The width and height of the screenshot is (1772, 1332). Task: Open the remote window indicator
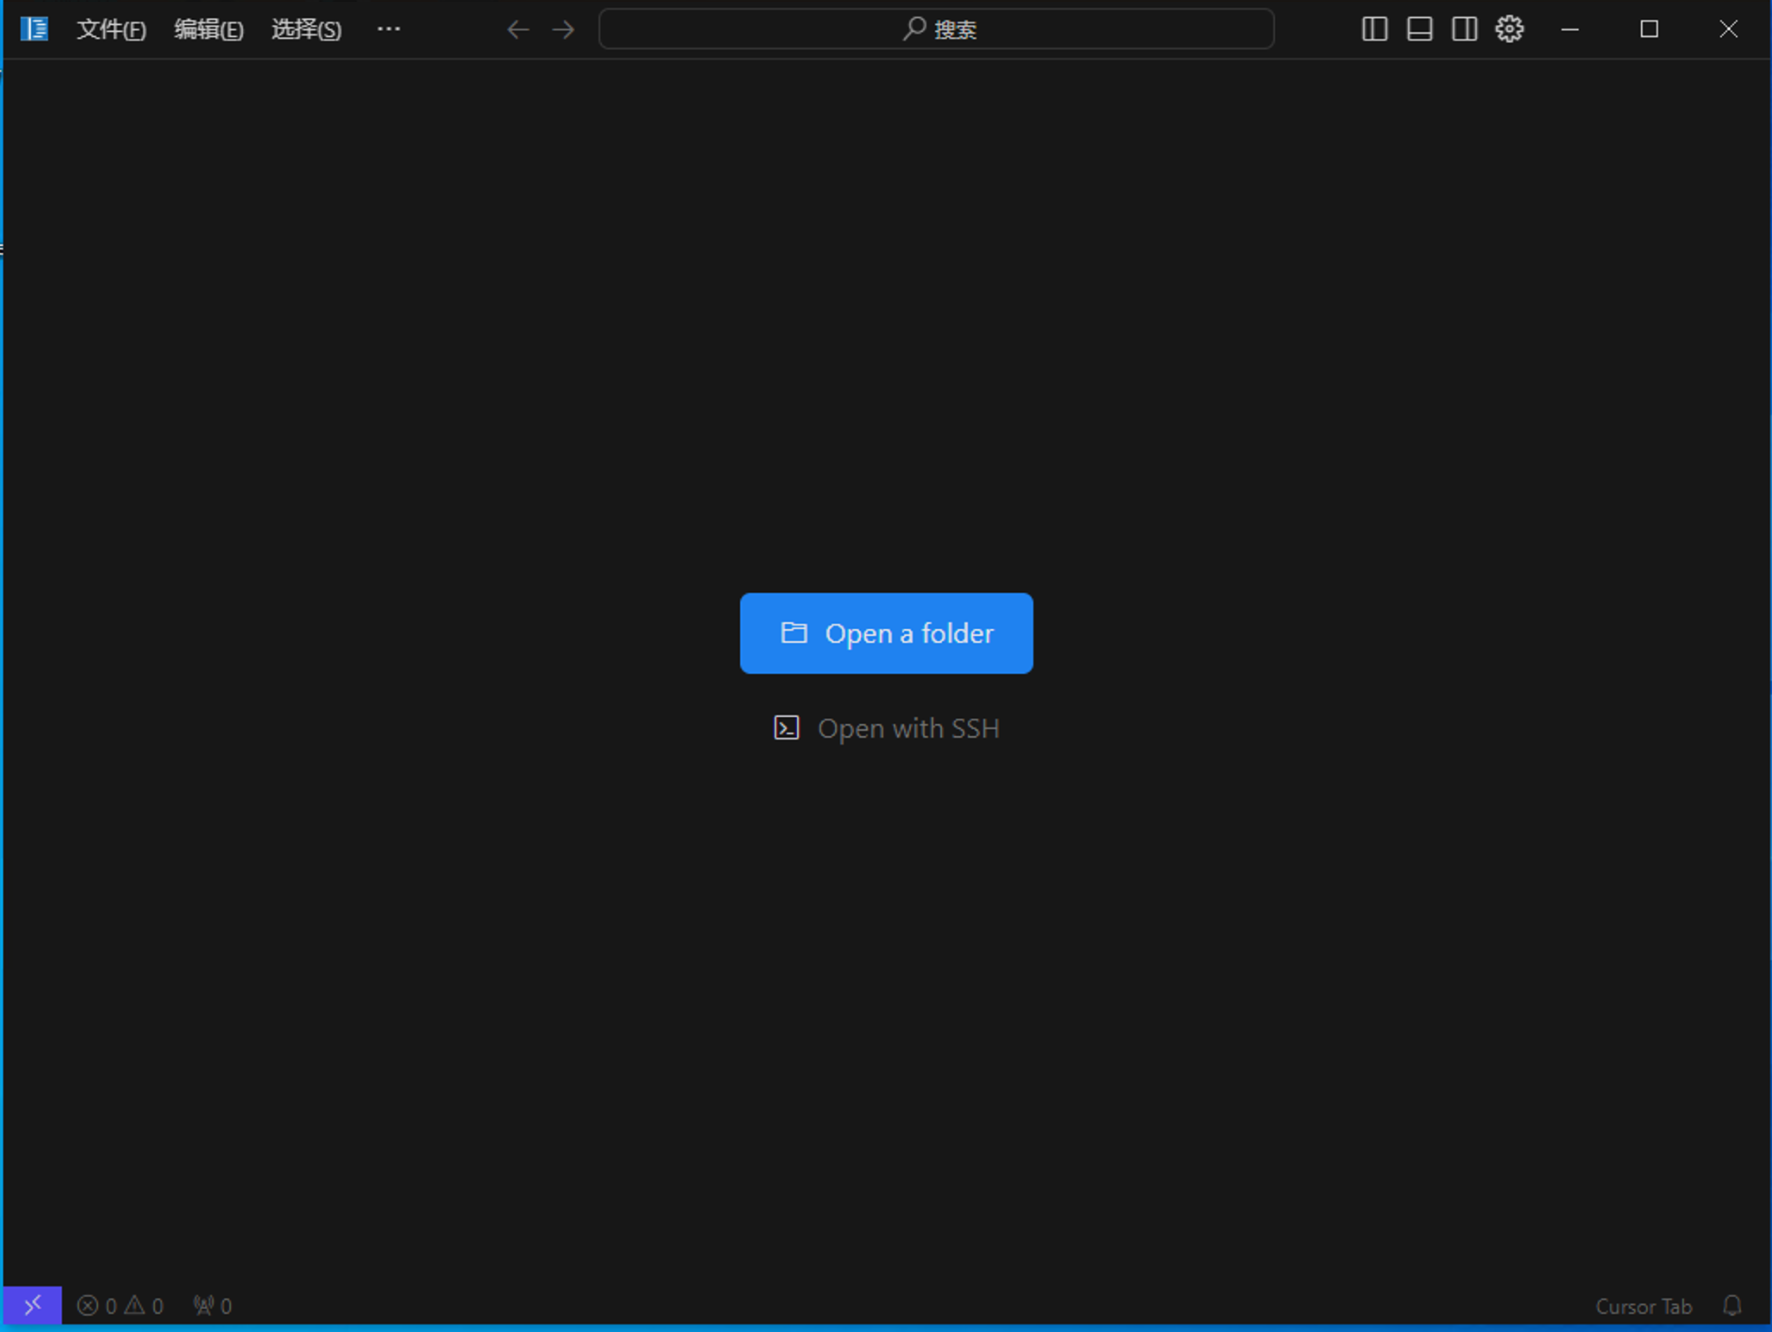pyautogui.click(x=32, y=1305)
